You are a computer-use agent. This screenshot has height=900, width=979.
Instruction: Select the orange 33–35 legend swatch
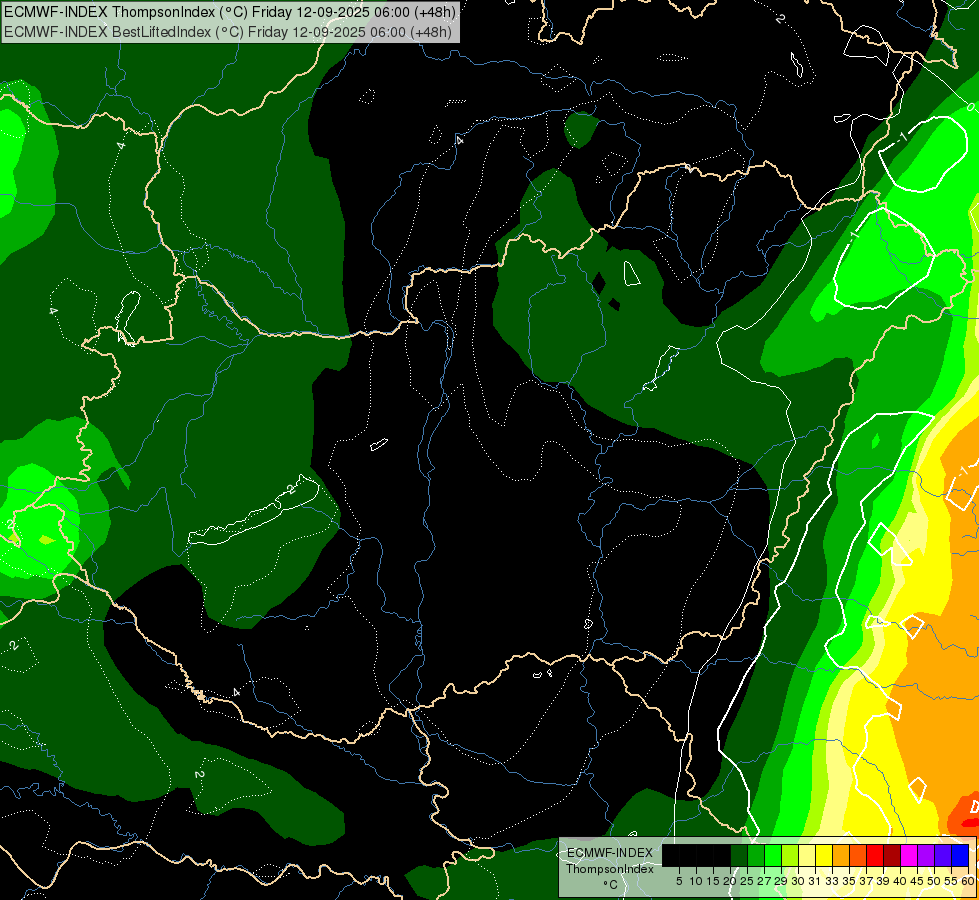pos(840,856)
